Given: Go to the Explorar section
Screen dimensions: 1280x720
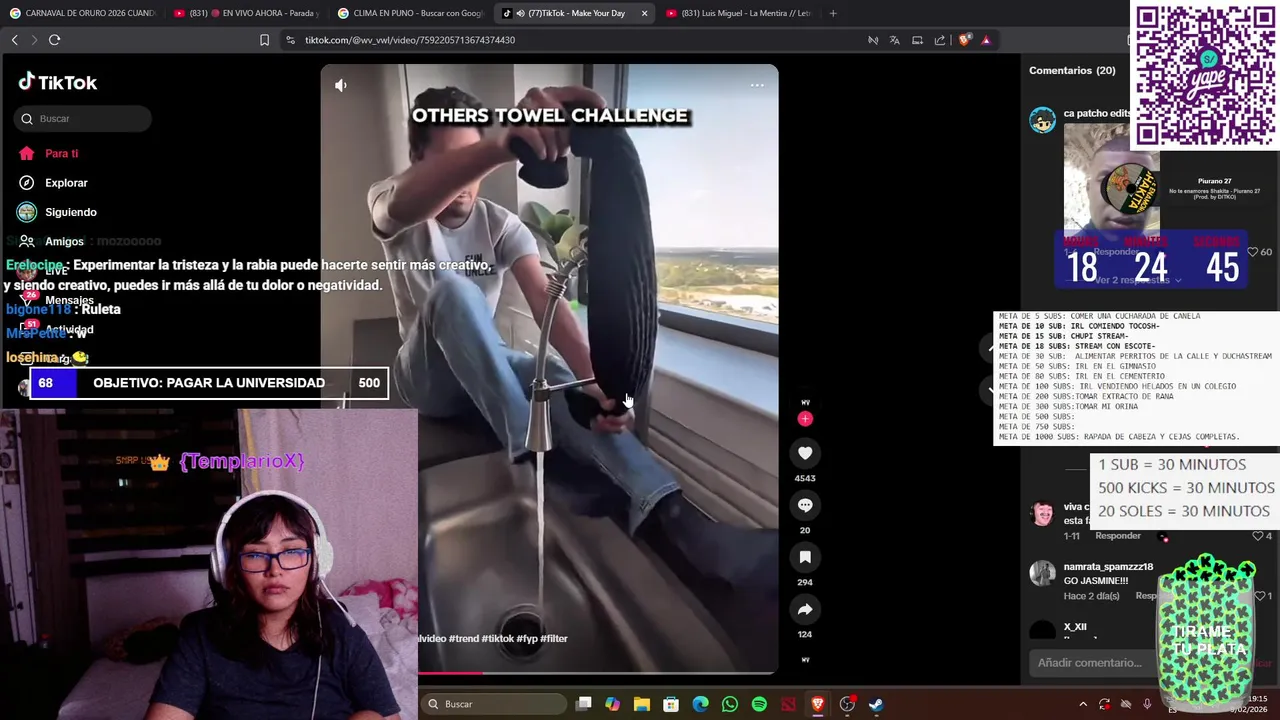Looking at the screenshot, I should pos(66,183).
